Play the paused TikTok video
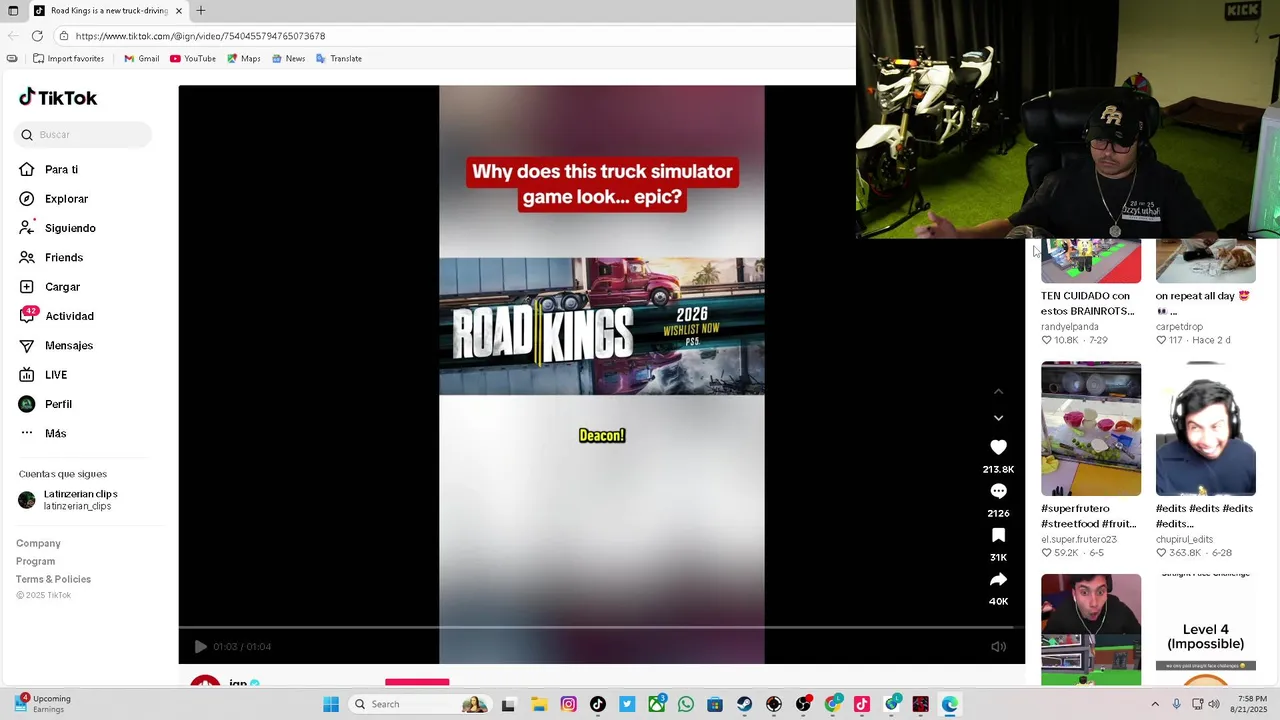The width and height of the screenshot is (1280, 720). [200, 647]
